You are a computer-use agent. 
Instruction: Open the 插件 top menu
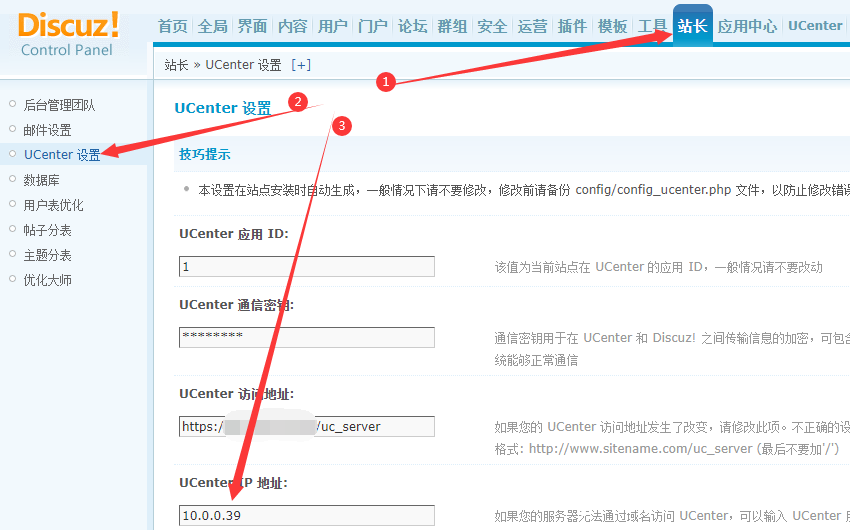click(572, 27)
